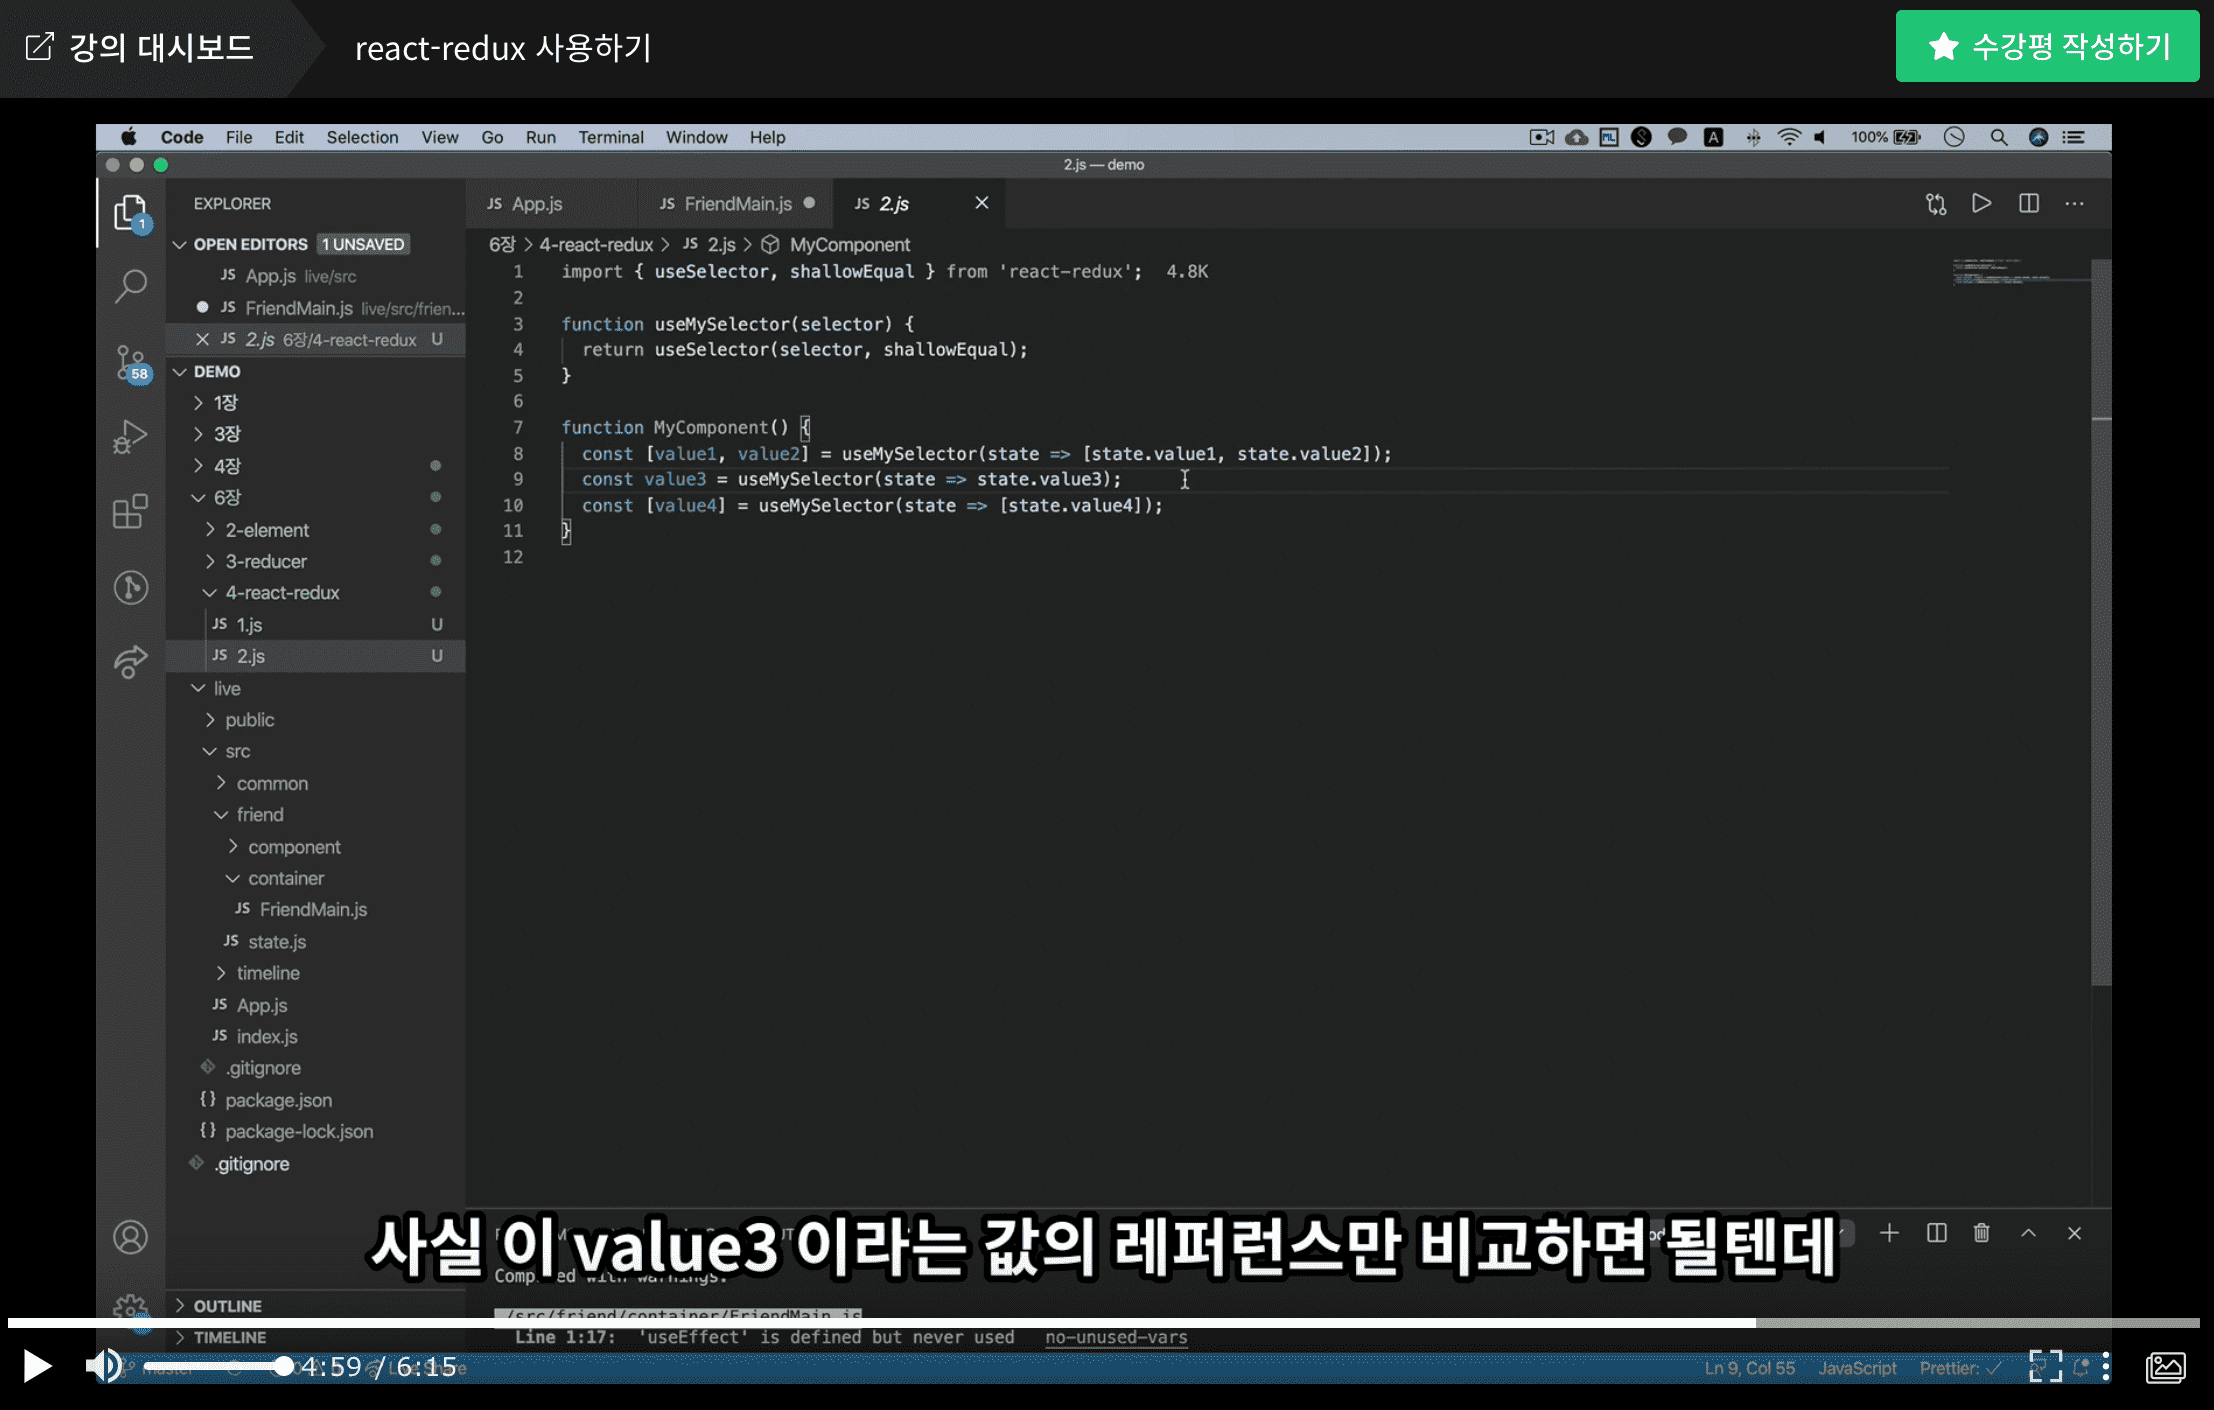This screenshot has height=1410, width=2214.
Task: Open the Selection menu
Action: (362, 137)
